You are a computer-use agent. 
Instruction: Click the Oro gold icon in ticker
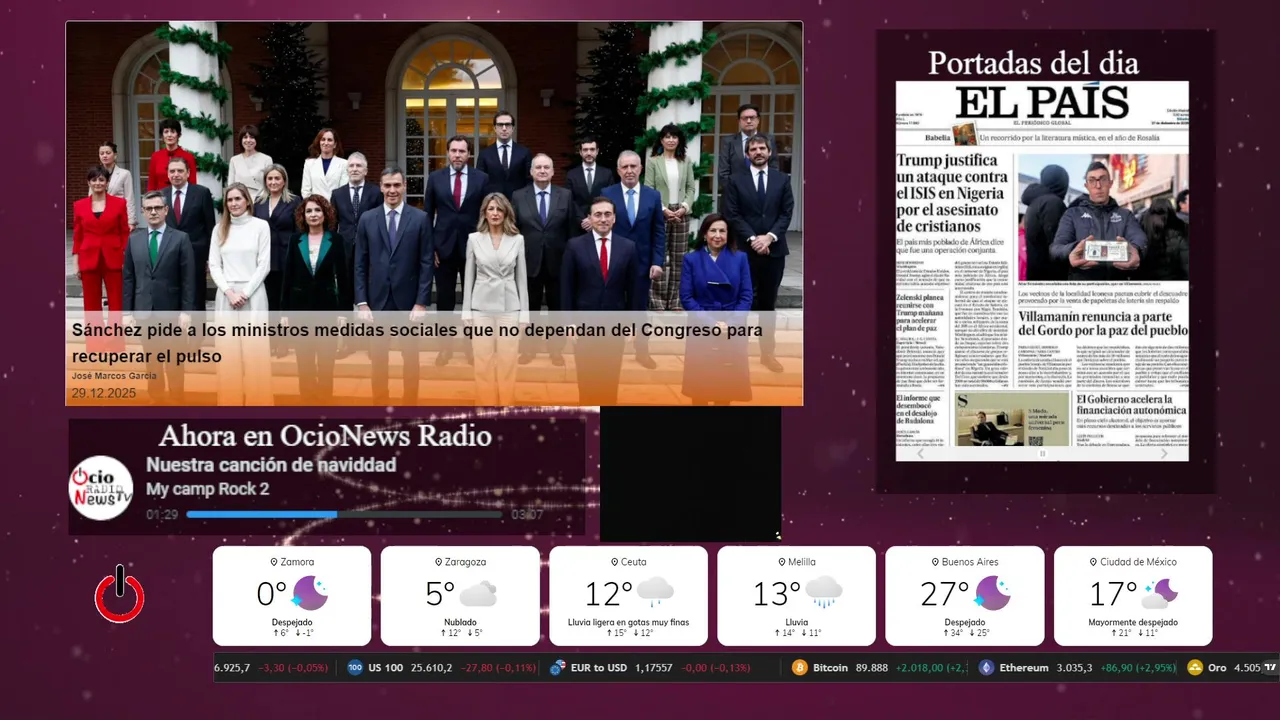tap(1195, 668)
